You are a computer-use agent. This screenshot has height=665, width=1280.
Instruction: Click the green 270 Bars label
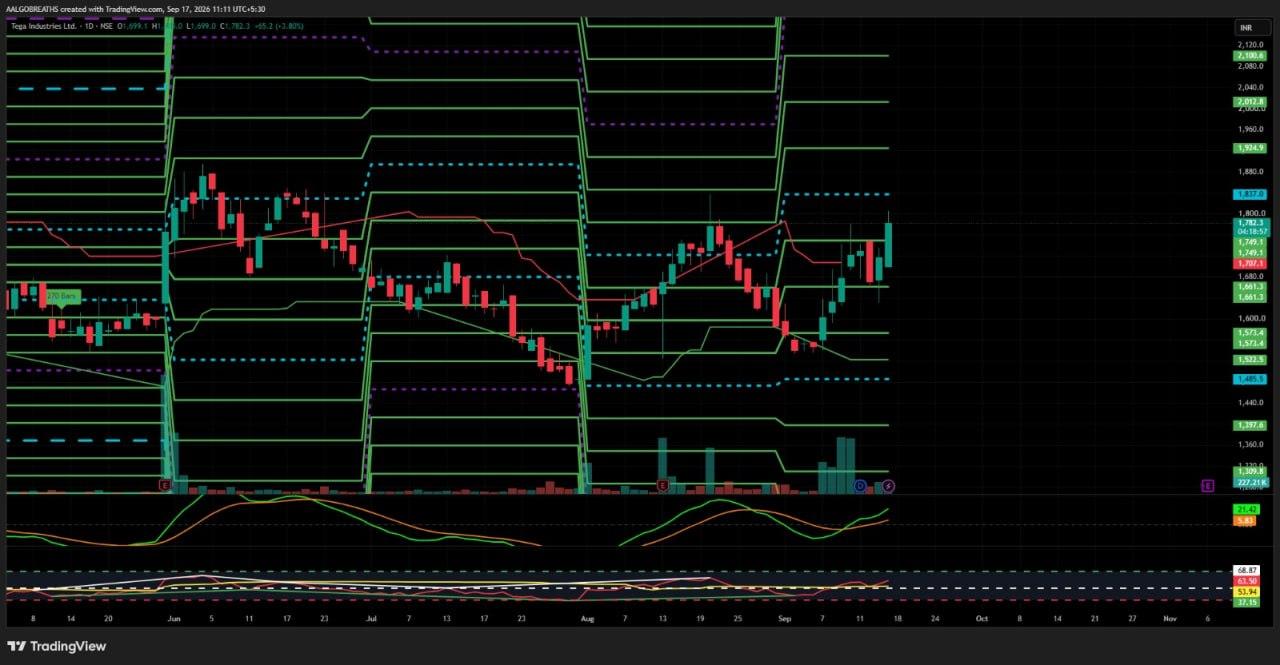(62, 296)
